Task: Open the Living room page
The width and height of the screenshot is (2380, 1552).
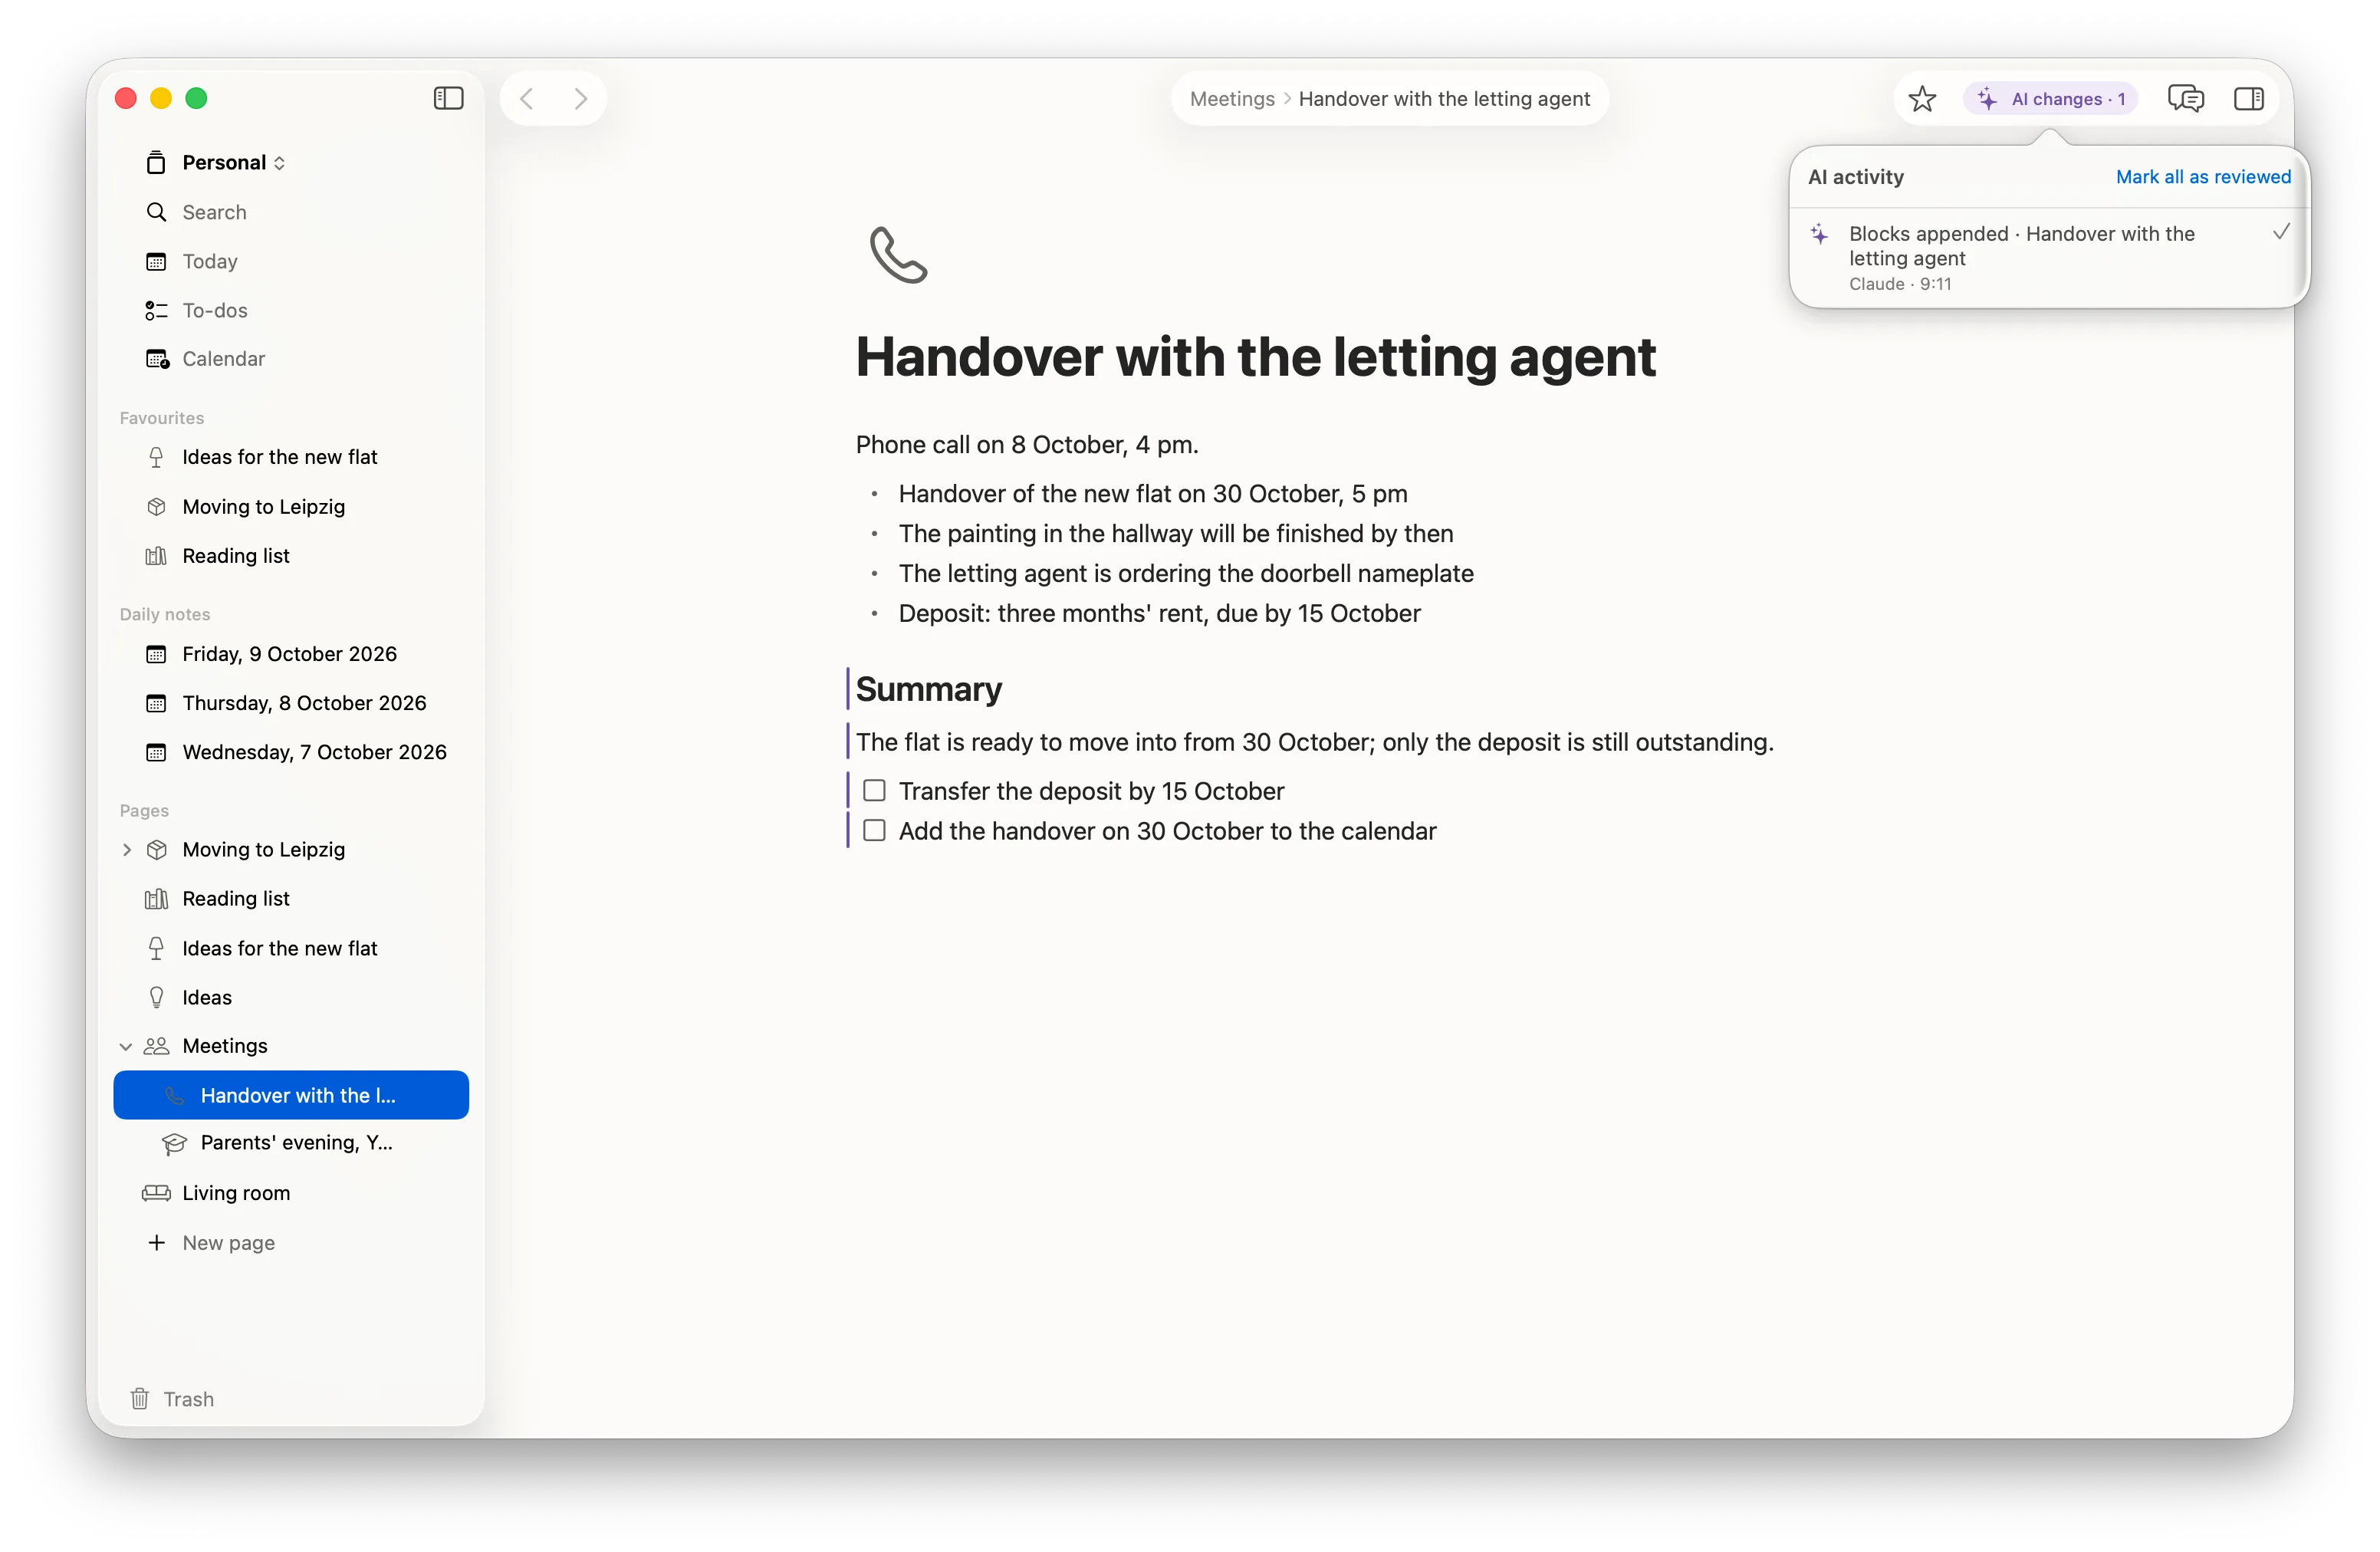Action: (x=291, y=1193)
